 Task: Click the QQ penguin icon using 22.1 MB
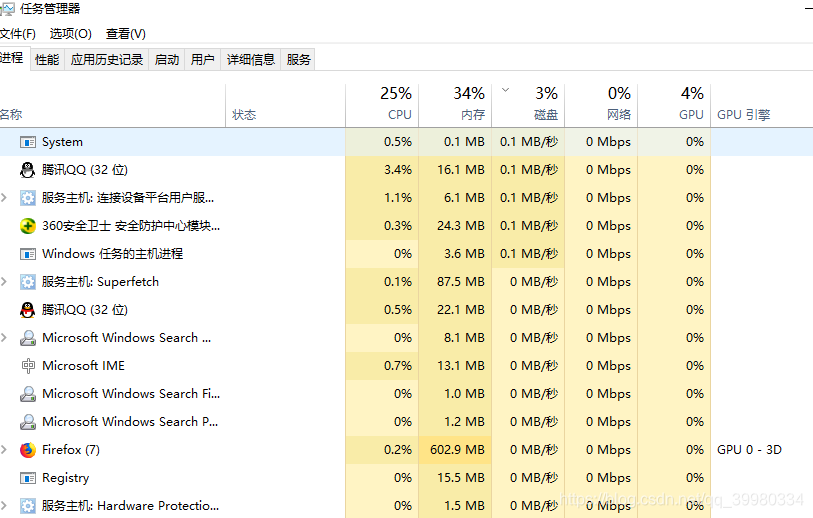coord(27,310)
